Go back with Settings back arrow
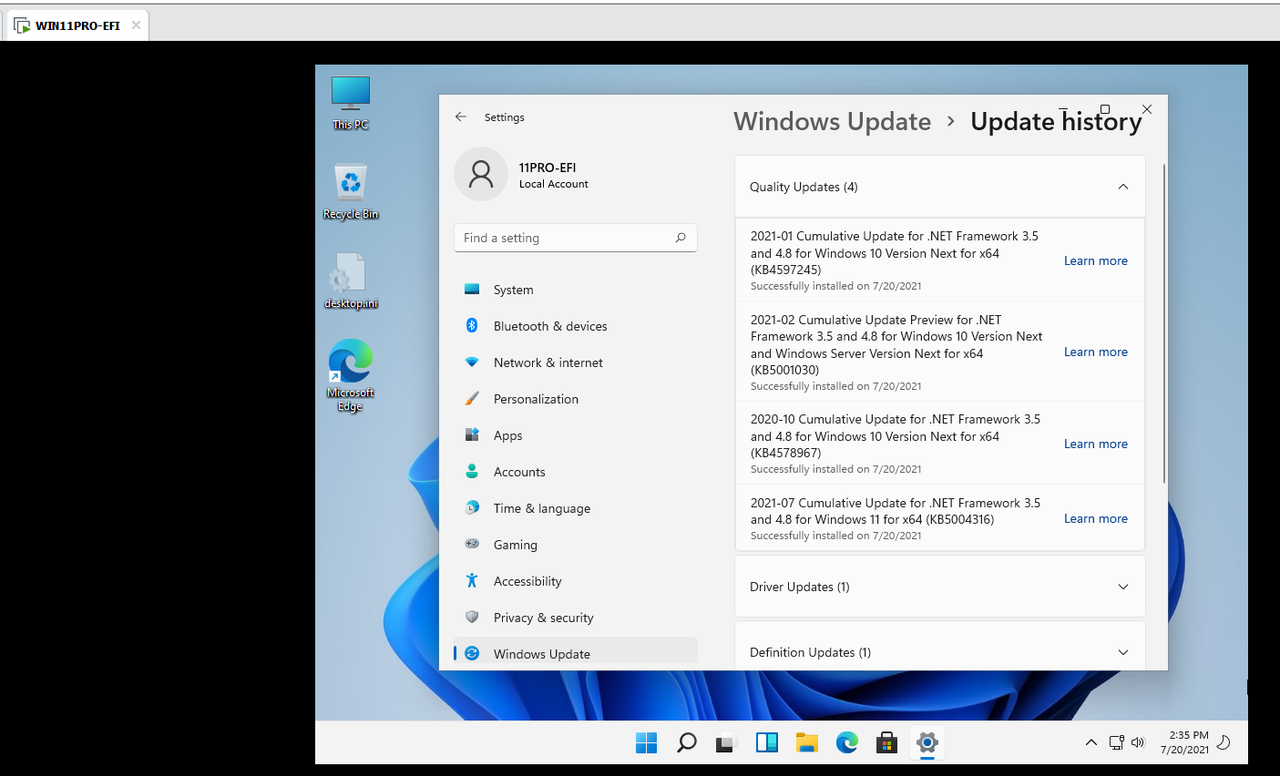This screenshot has height=776, width=1280. click(460, 117)
